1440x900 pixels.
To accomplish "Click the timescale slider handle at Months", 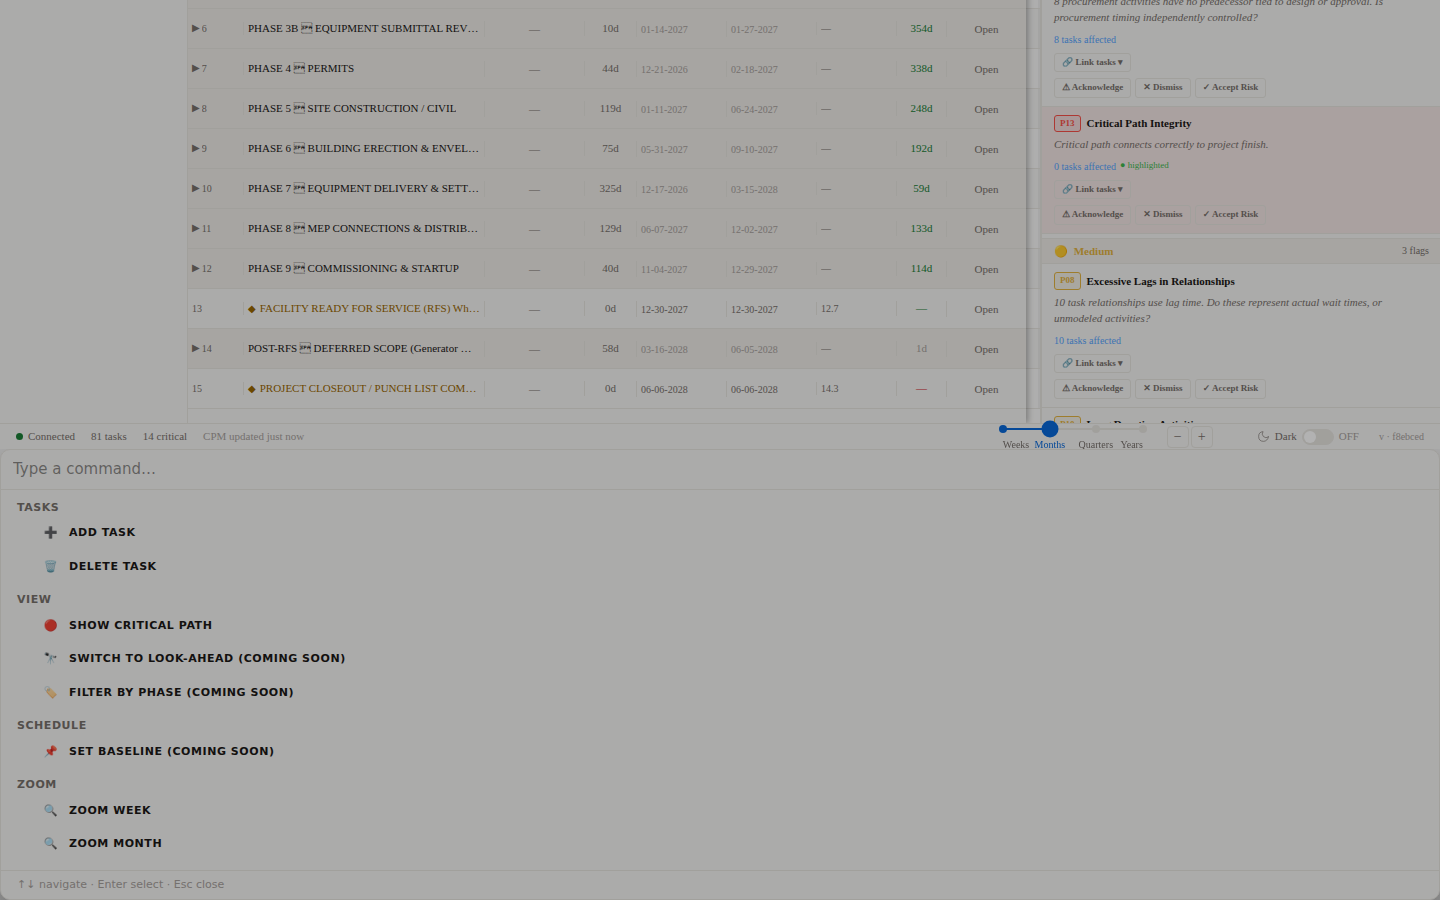I will pyautogui.click(x=1050, y=429).
